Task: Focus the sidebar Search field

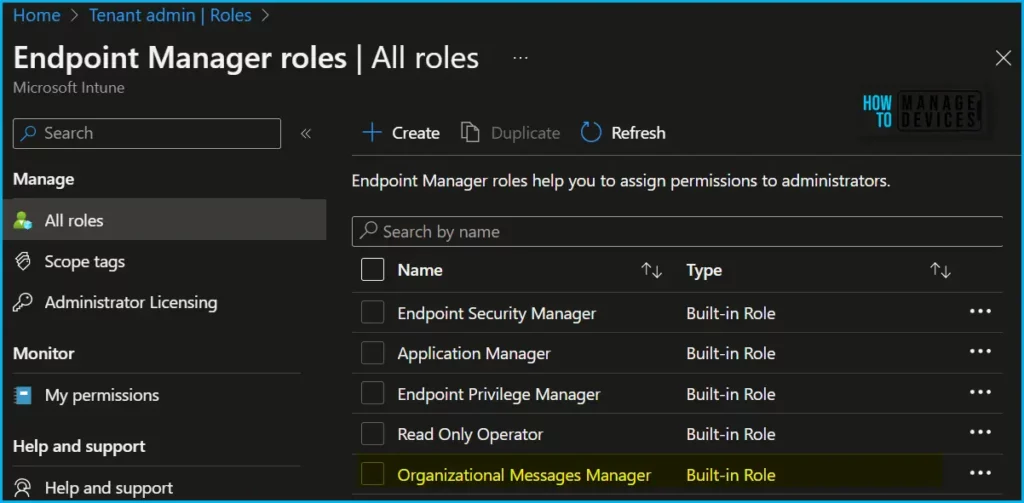Action: [147, 133]
